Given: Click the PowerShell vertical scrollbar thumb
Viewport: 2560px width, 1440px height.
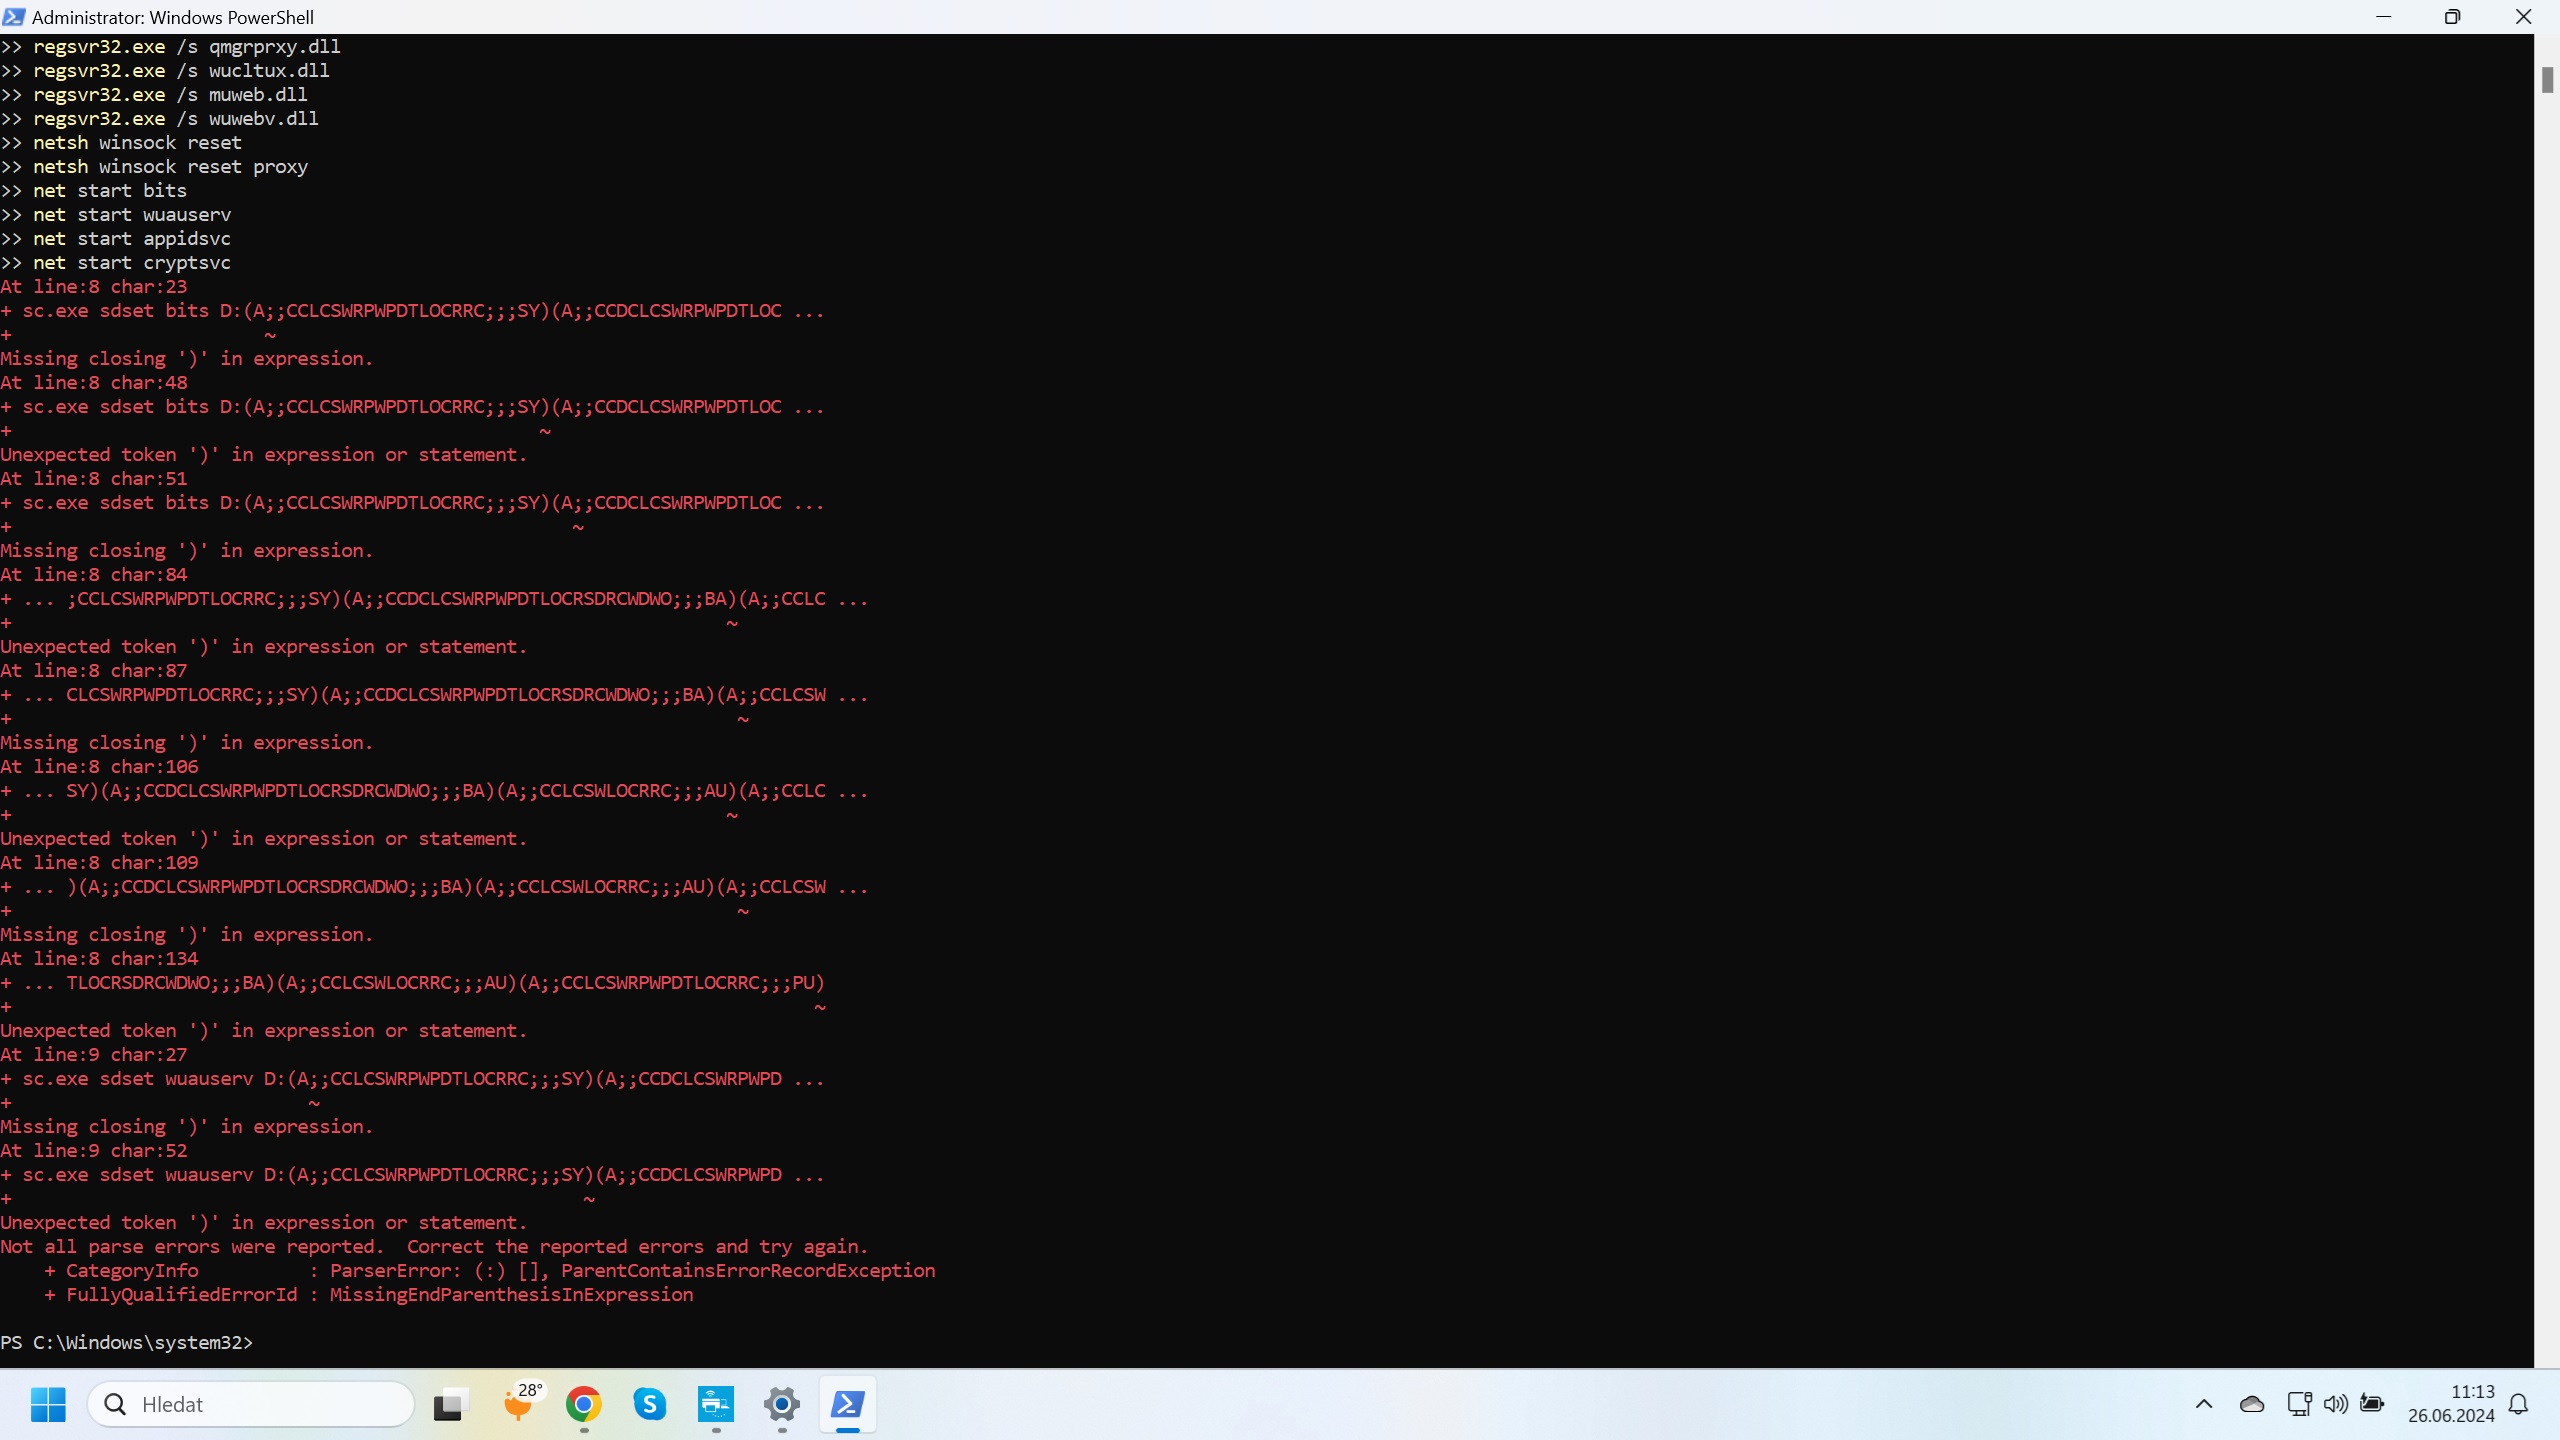Looking at the screenshot, I should pyautogui.click(x=2547, y=80).
